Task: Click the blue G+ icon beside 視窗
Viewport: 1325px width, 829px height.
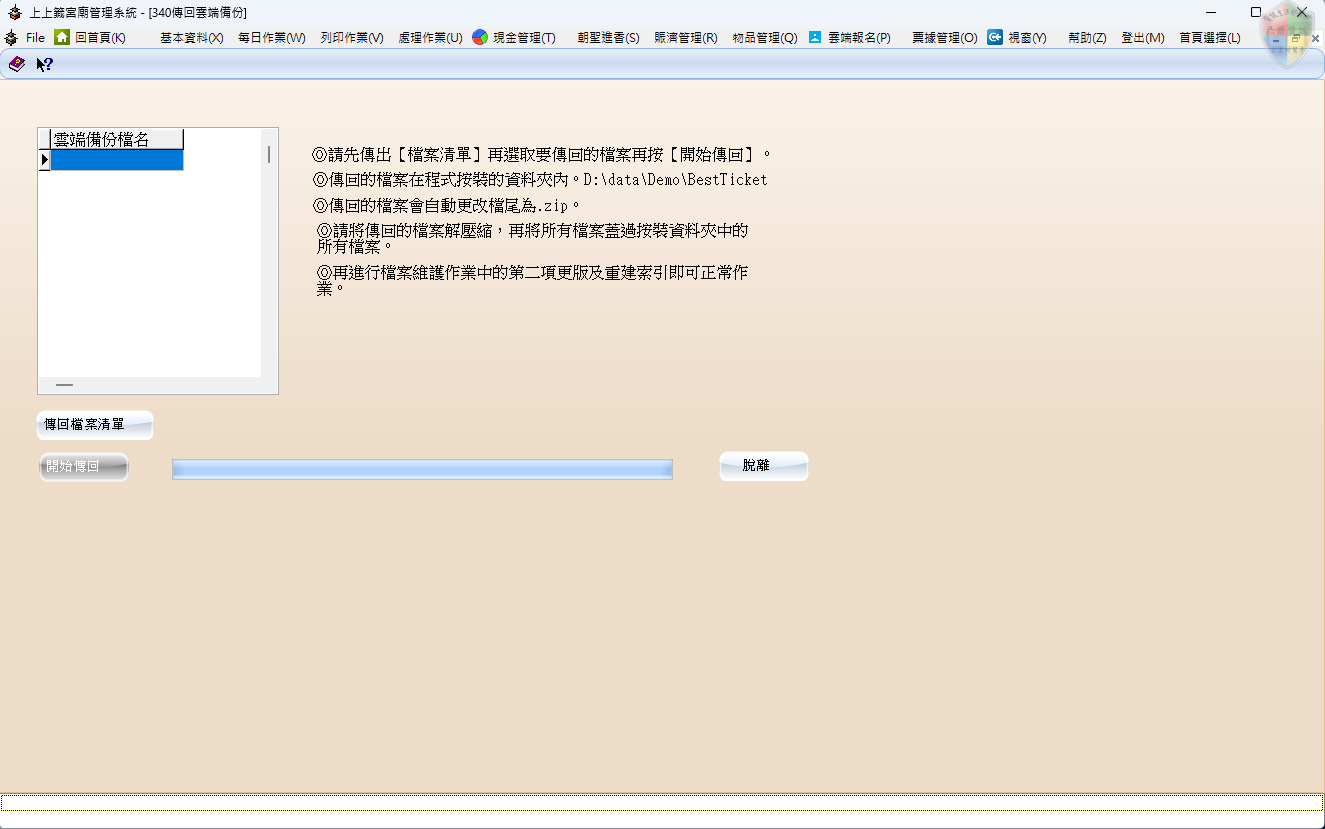Action: (994, 37)
